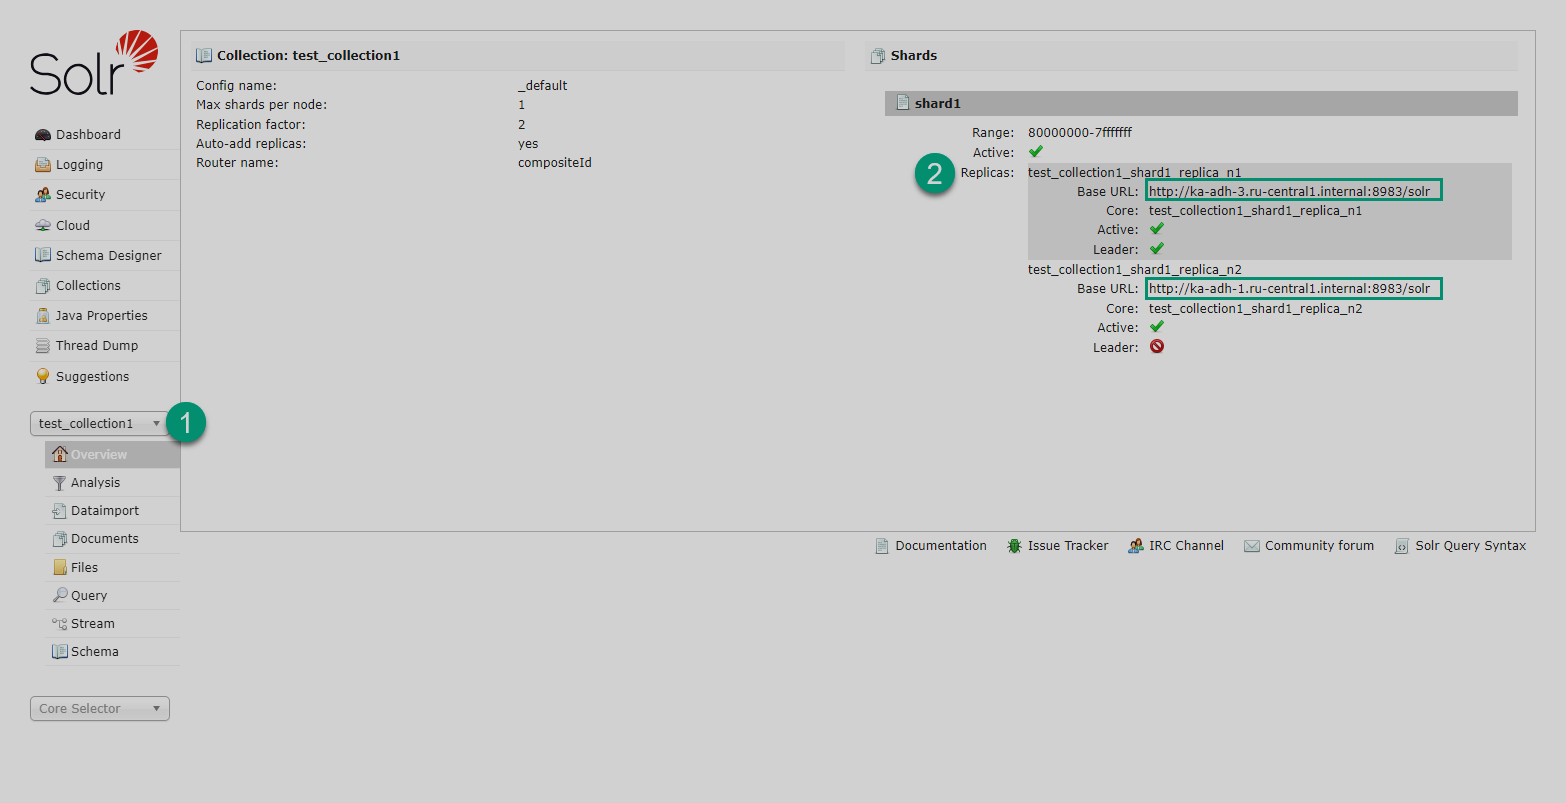Click the shard1 page icon
This screenshot has width=1566, height=803.
click(x=902, y=103)
